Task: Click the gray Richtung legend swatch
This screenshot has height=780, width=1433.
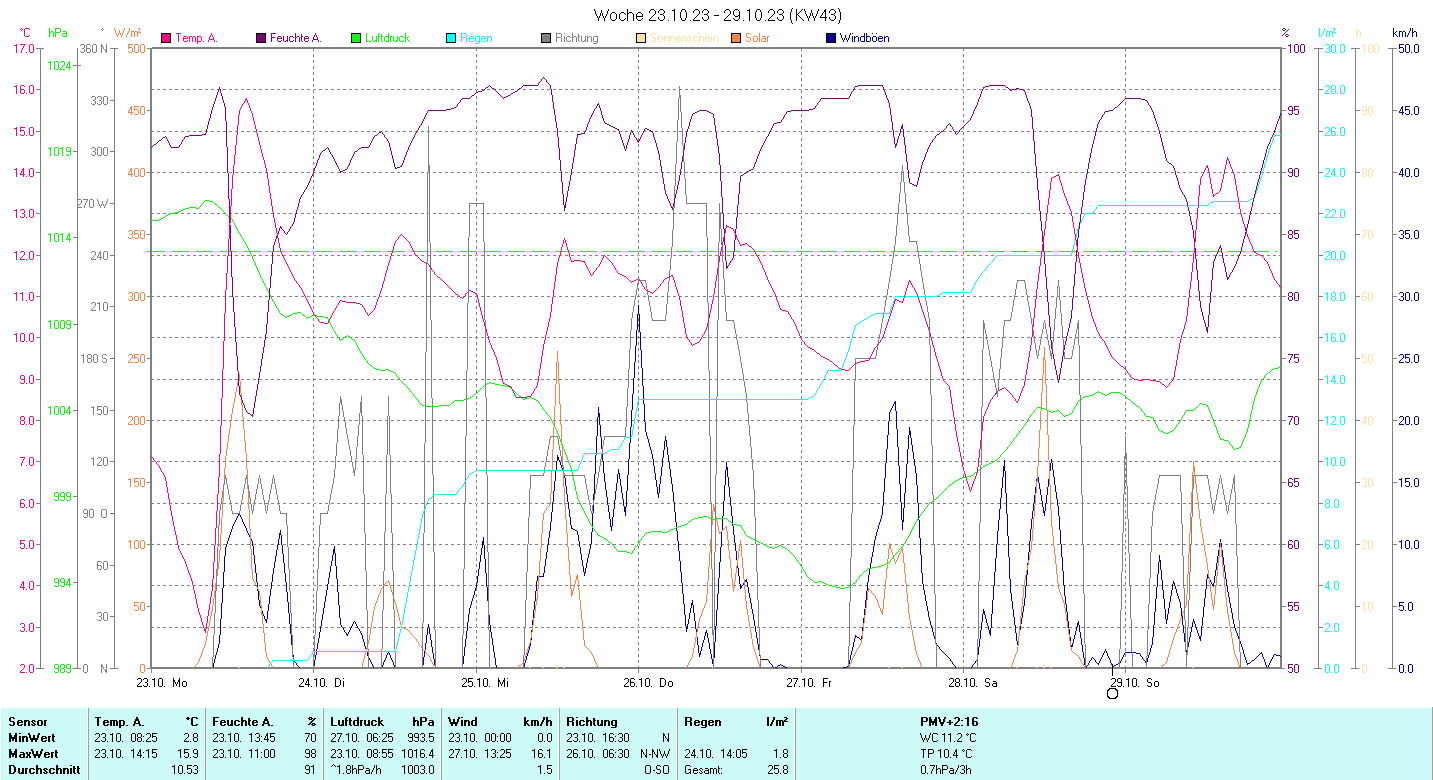Action: [x=546, y=38]
